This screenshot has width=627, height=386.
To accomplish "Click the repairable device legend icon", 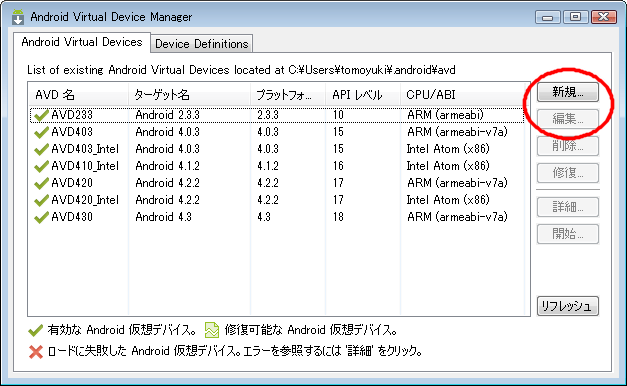I will coord(212,330).
